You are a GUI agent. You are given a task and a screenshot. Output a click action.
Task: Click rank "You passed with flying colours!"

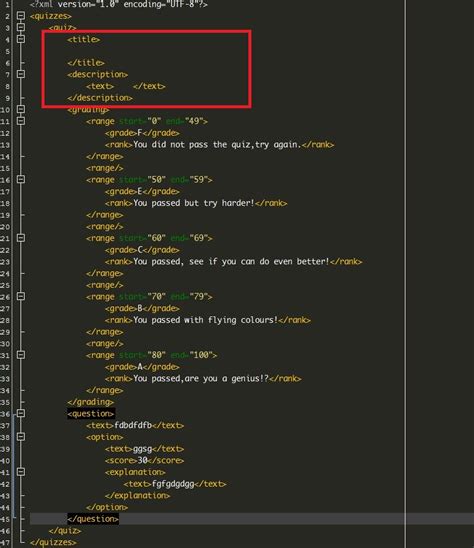208,320
